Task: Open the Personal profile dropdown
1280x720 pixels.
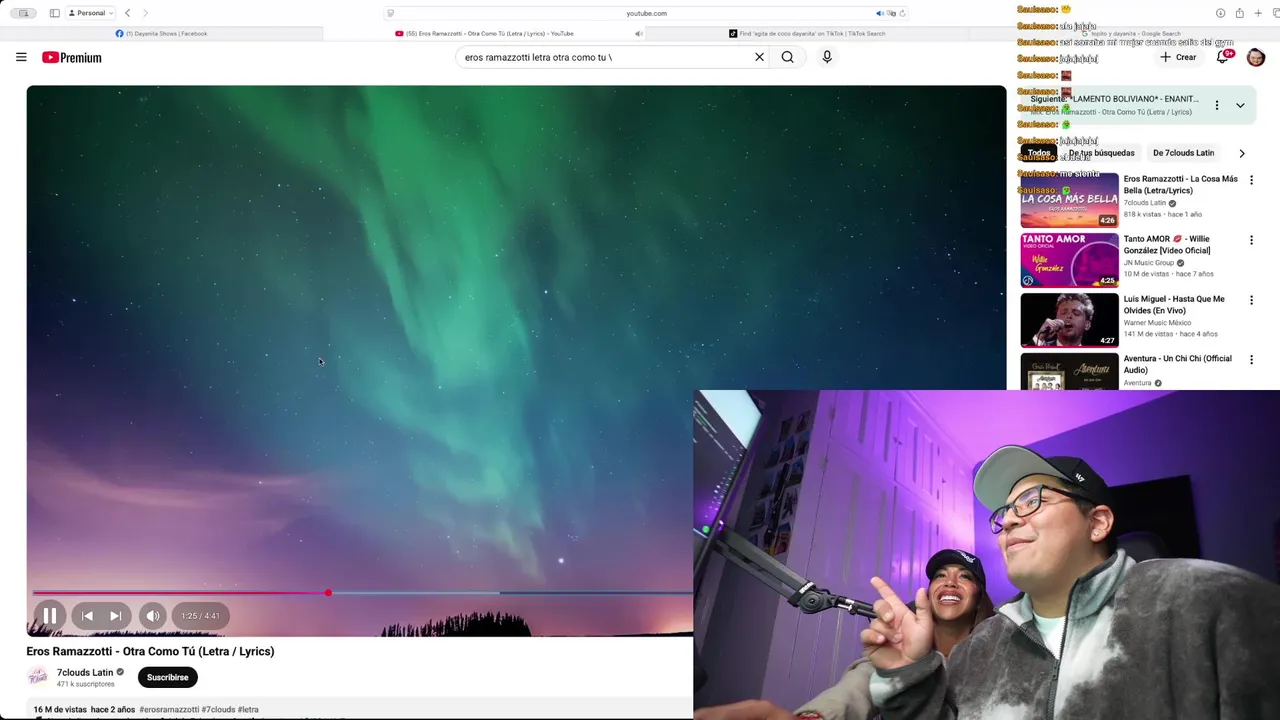Action: click(x=91, y=13)
